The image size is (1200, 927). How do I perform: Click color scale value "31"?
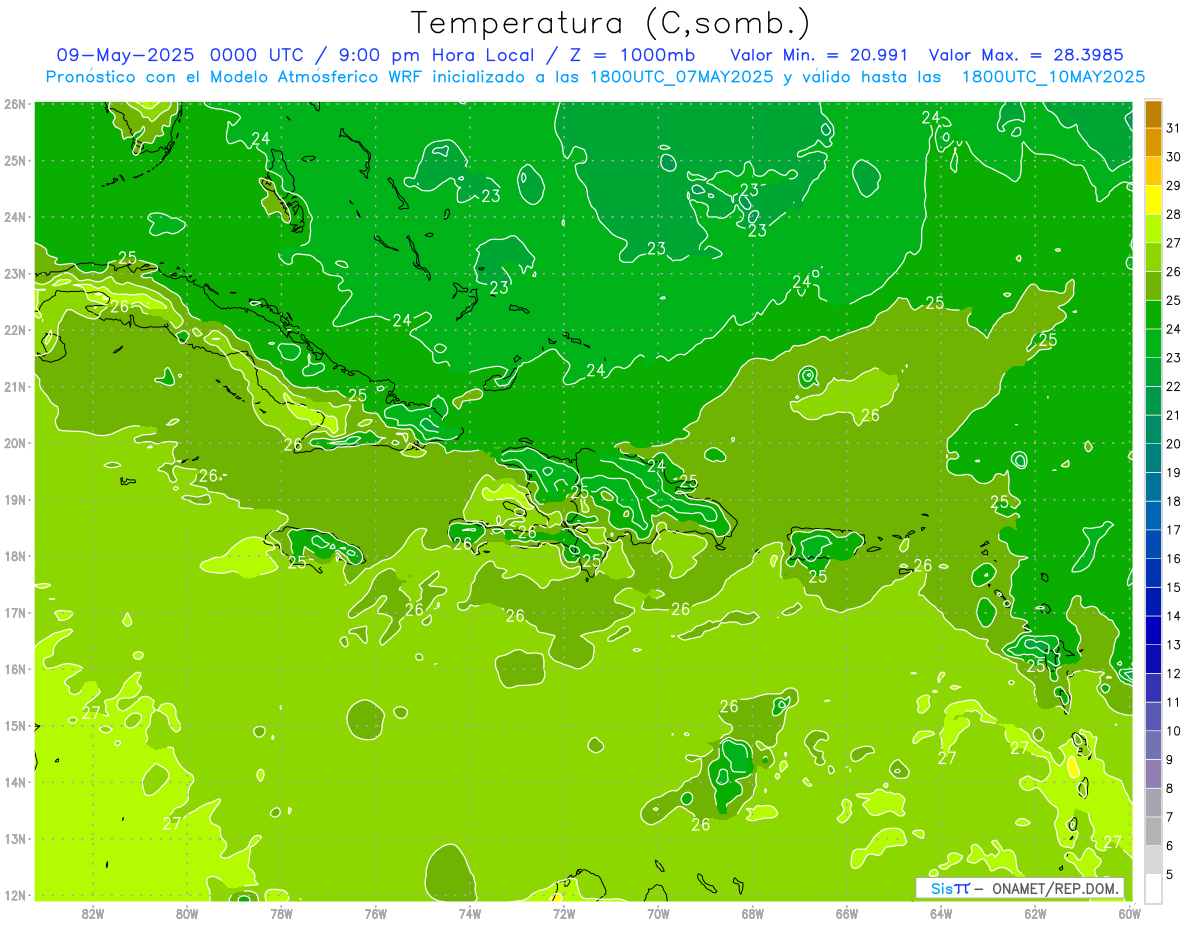pyautogui.click(x=1174, y=128)
